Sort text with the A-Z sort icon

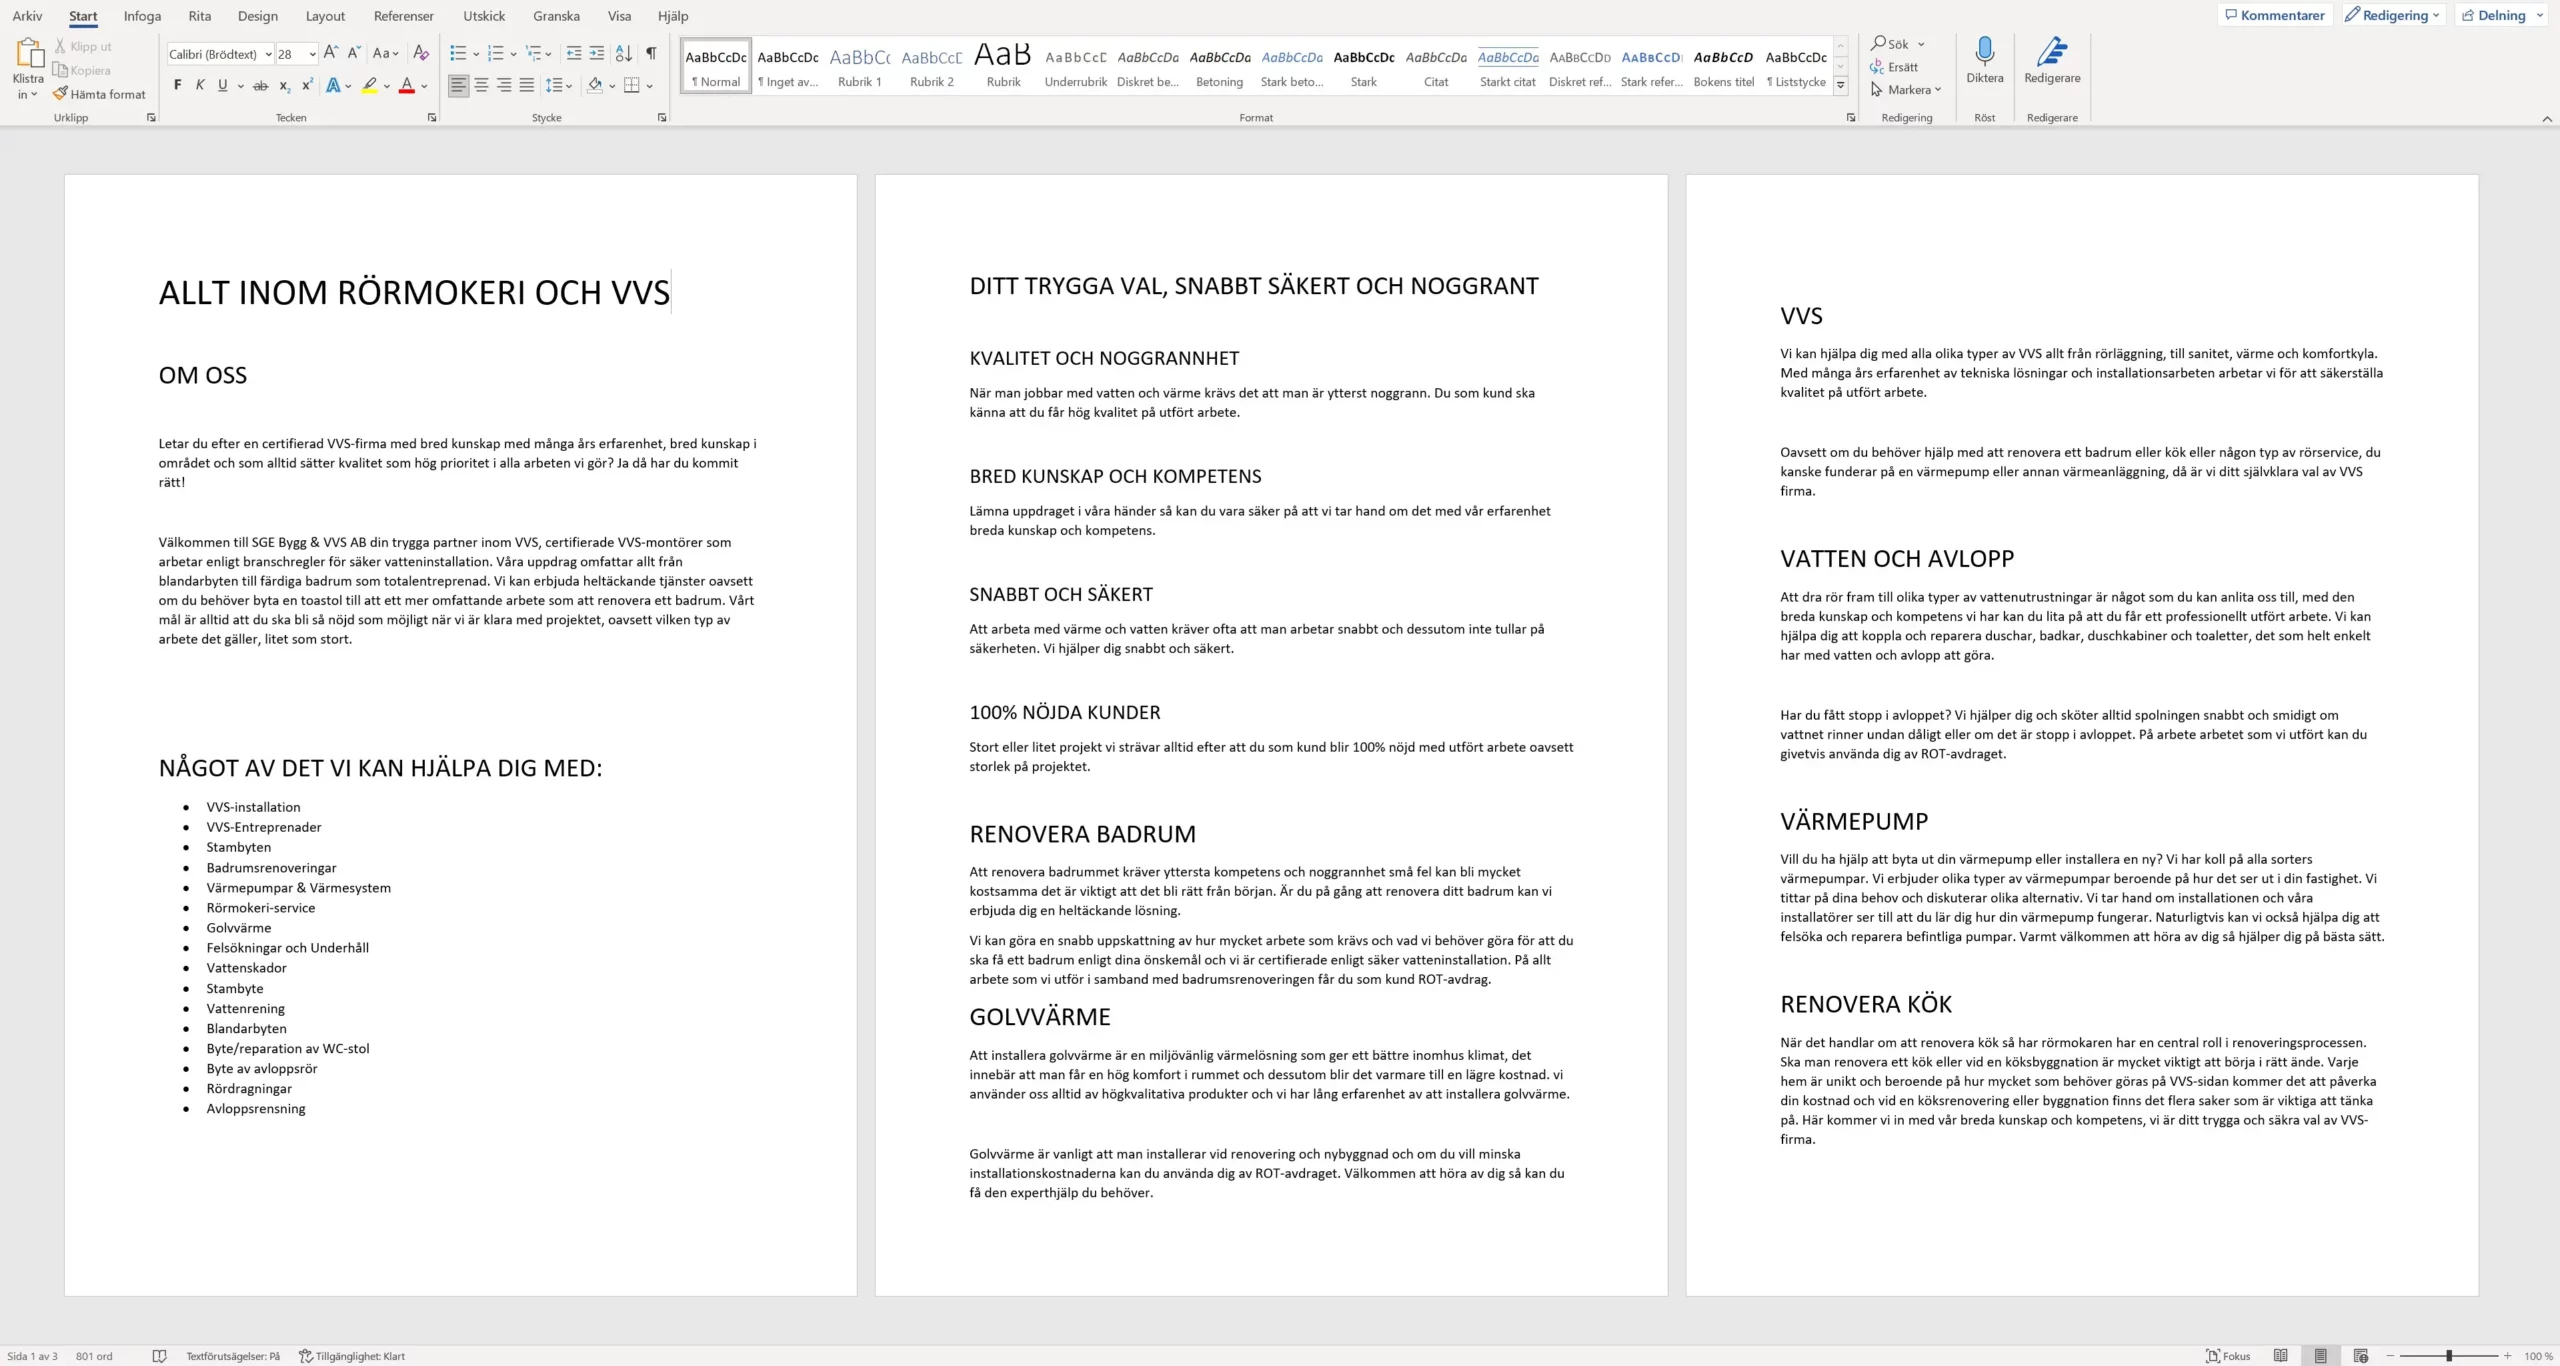click(x=624, y=53)
